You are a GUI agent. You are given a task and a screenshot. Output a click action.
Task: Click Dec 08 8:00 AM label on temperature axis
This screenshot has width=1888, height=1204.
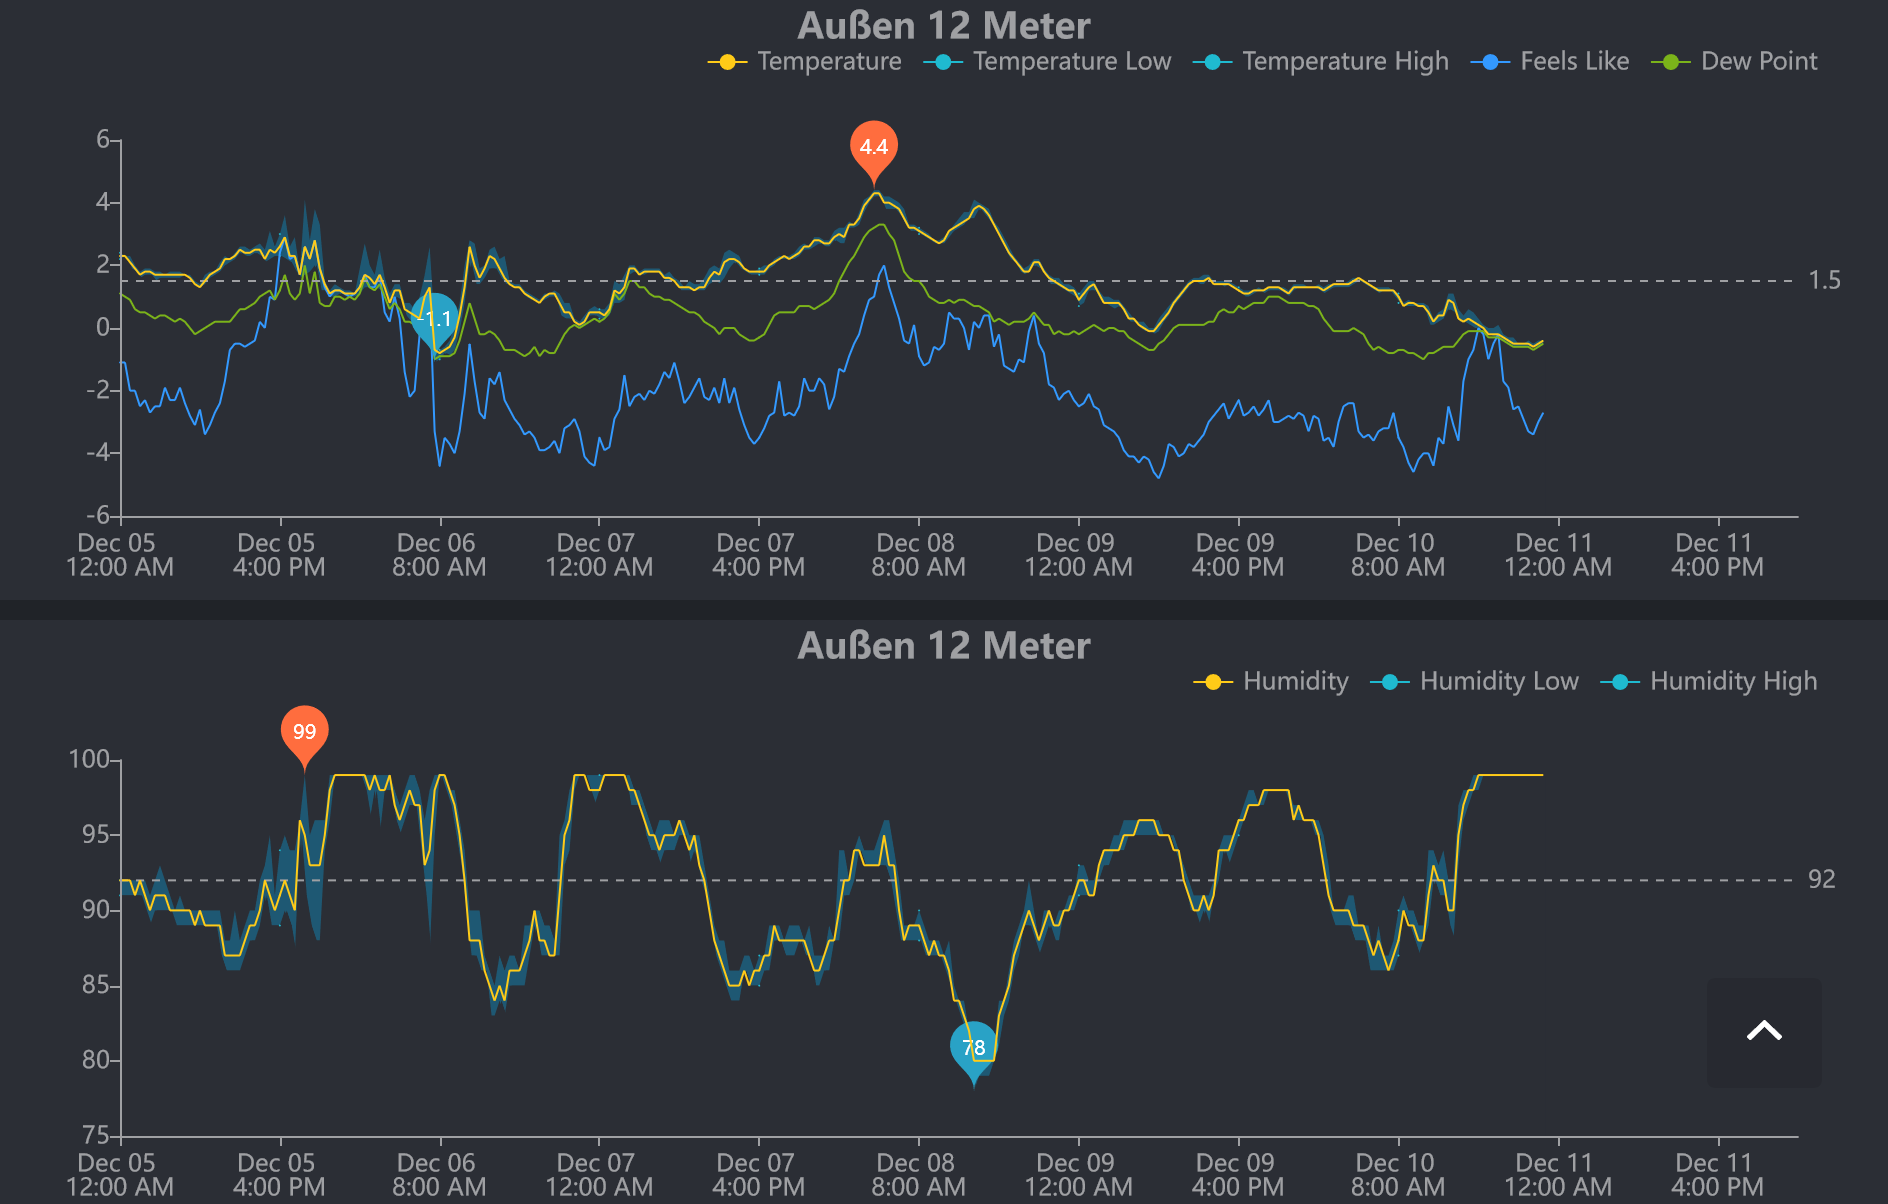918,555
